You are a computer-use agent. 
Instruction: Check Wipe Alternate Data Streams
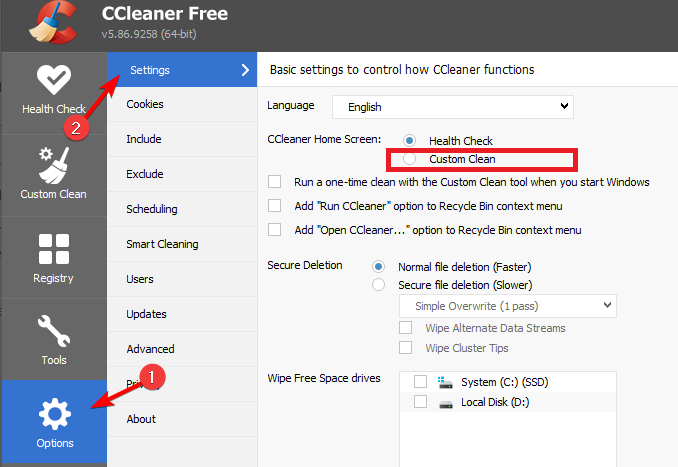pos(406,327)
